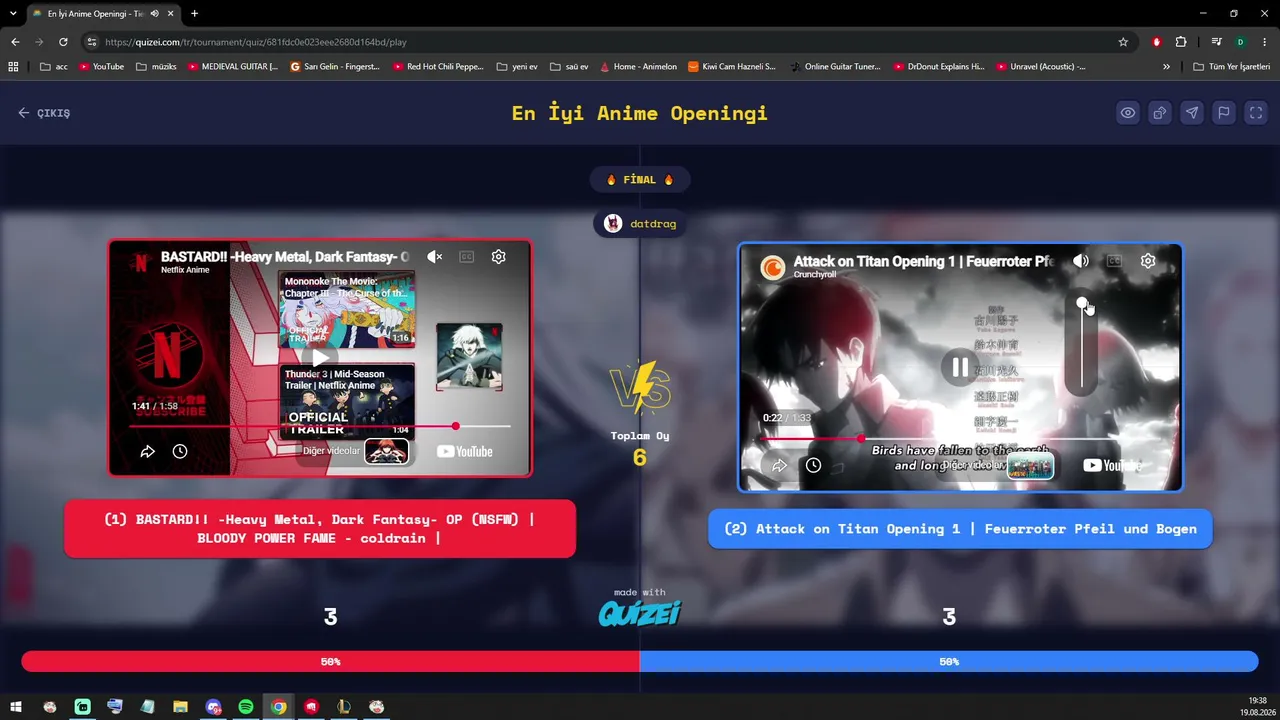Open the MEDIEVAL GUITAR bookmark
1280x720 pixels.
(x=233, y=67)
